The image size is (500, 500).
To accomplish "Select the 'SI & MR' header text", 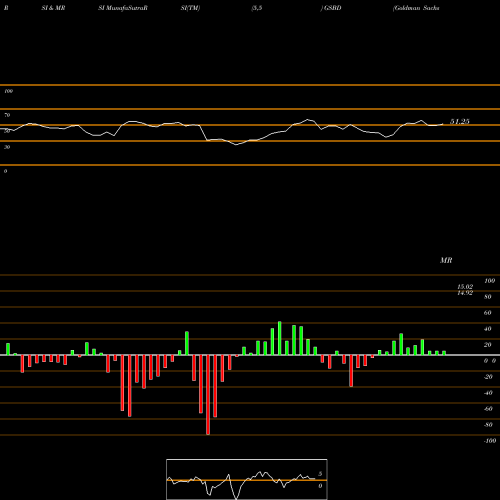I will (53, 8).
